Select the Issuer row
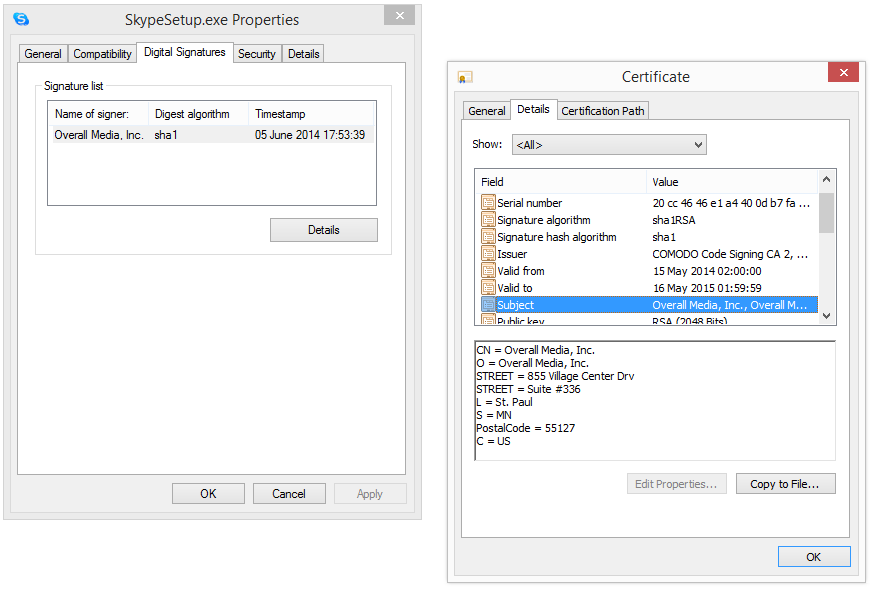 (649, 254)
